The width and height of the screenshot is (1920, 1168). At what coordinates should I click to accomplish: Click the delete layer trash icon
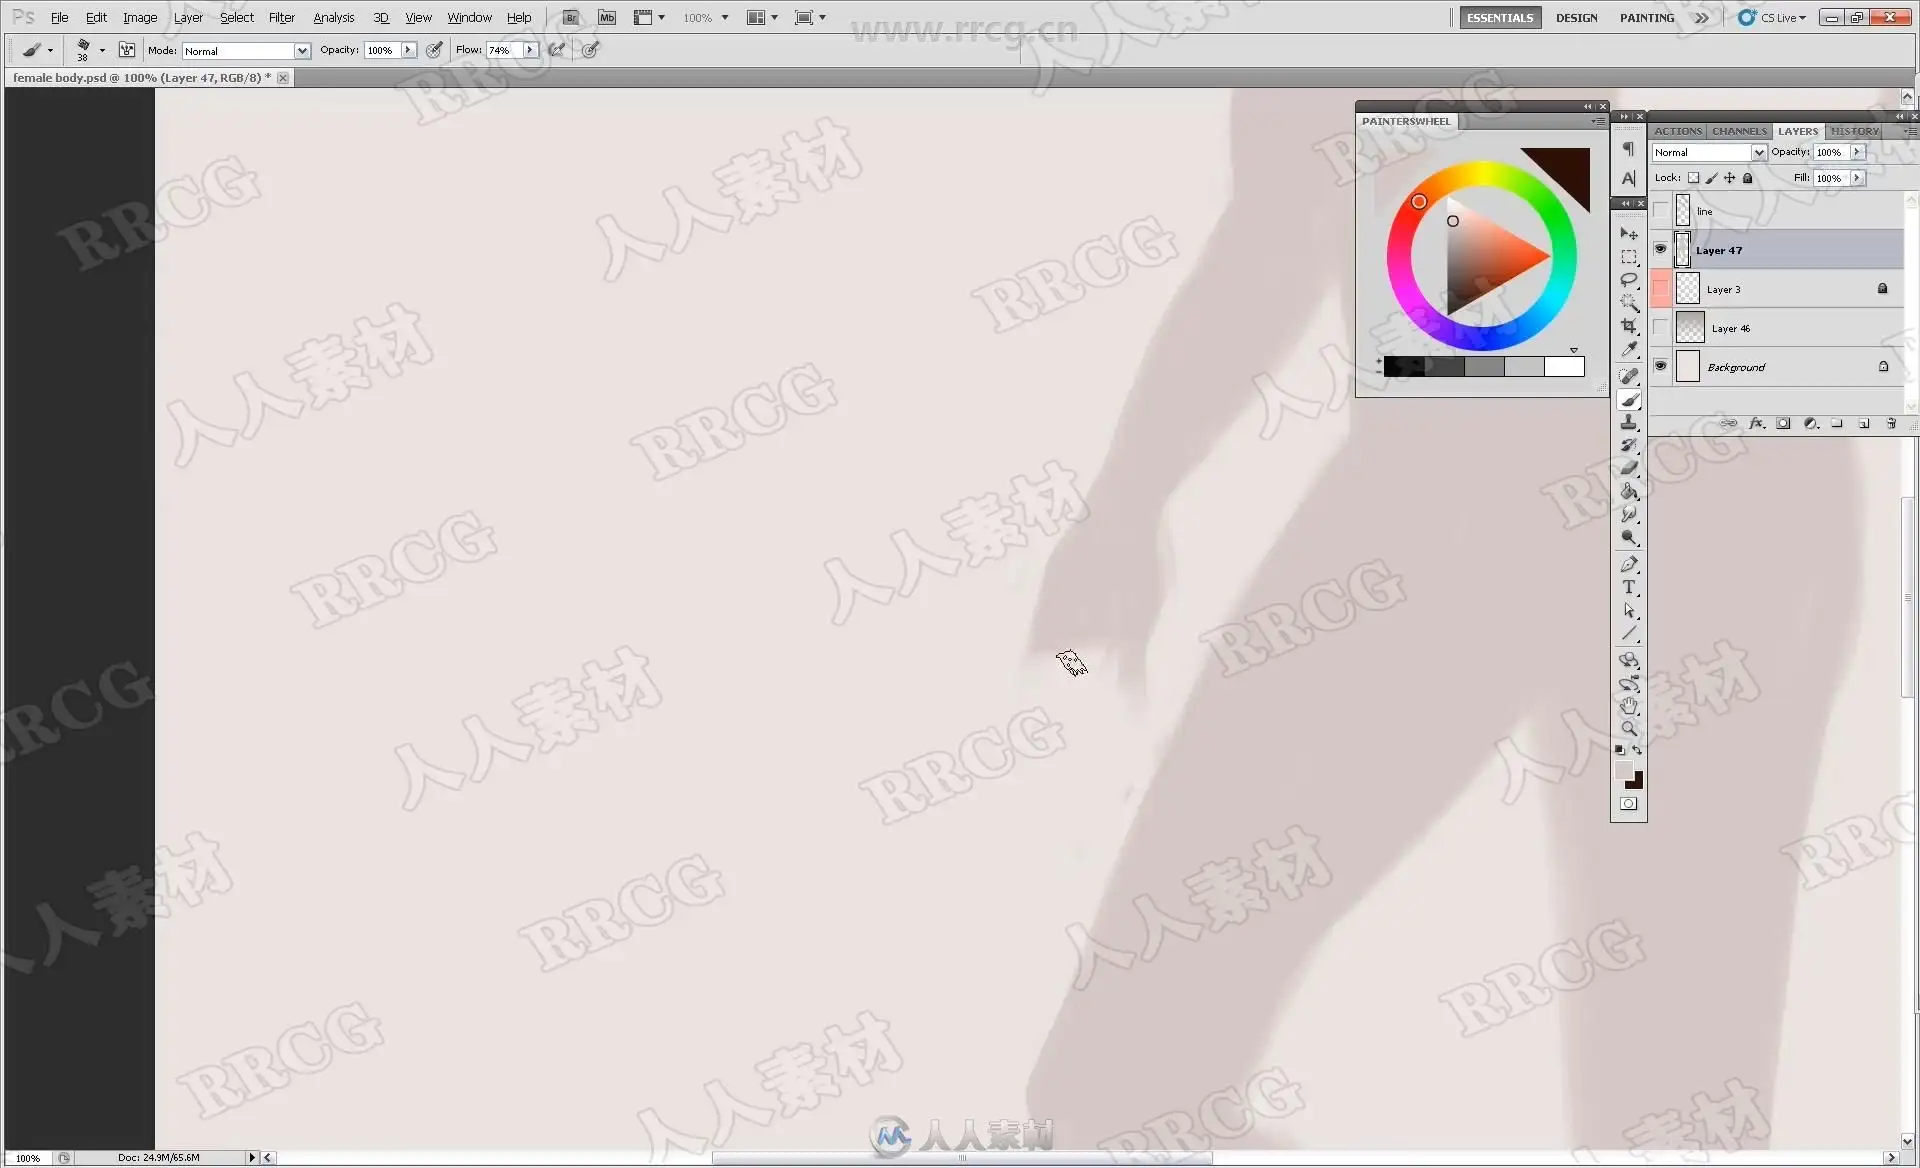(1891, 424)
